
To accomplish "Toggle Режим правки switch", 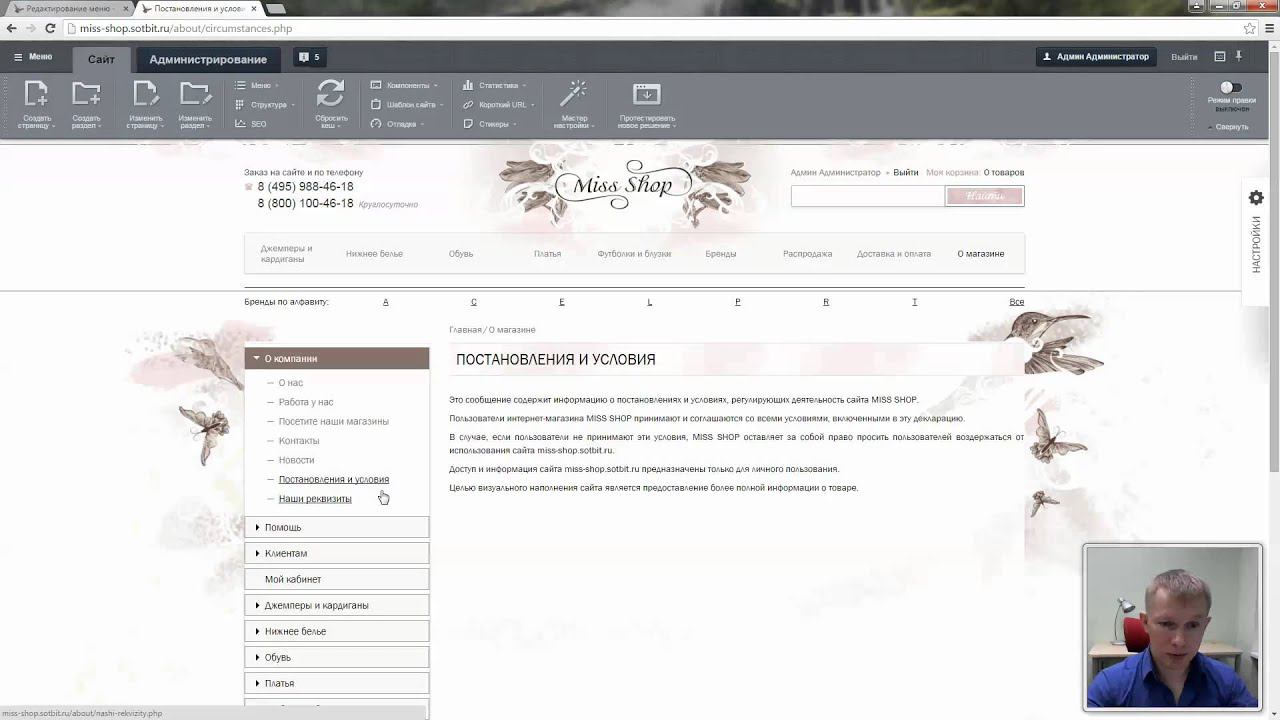I will 1231,88.
